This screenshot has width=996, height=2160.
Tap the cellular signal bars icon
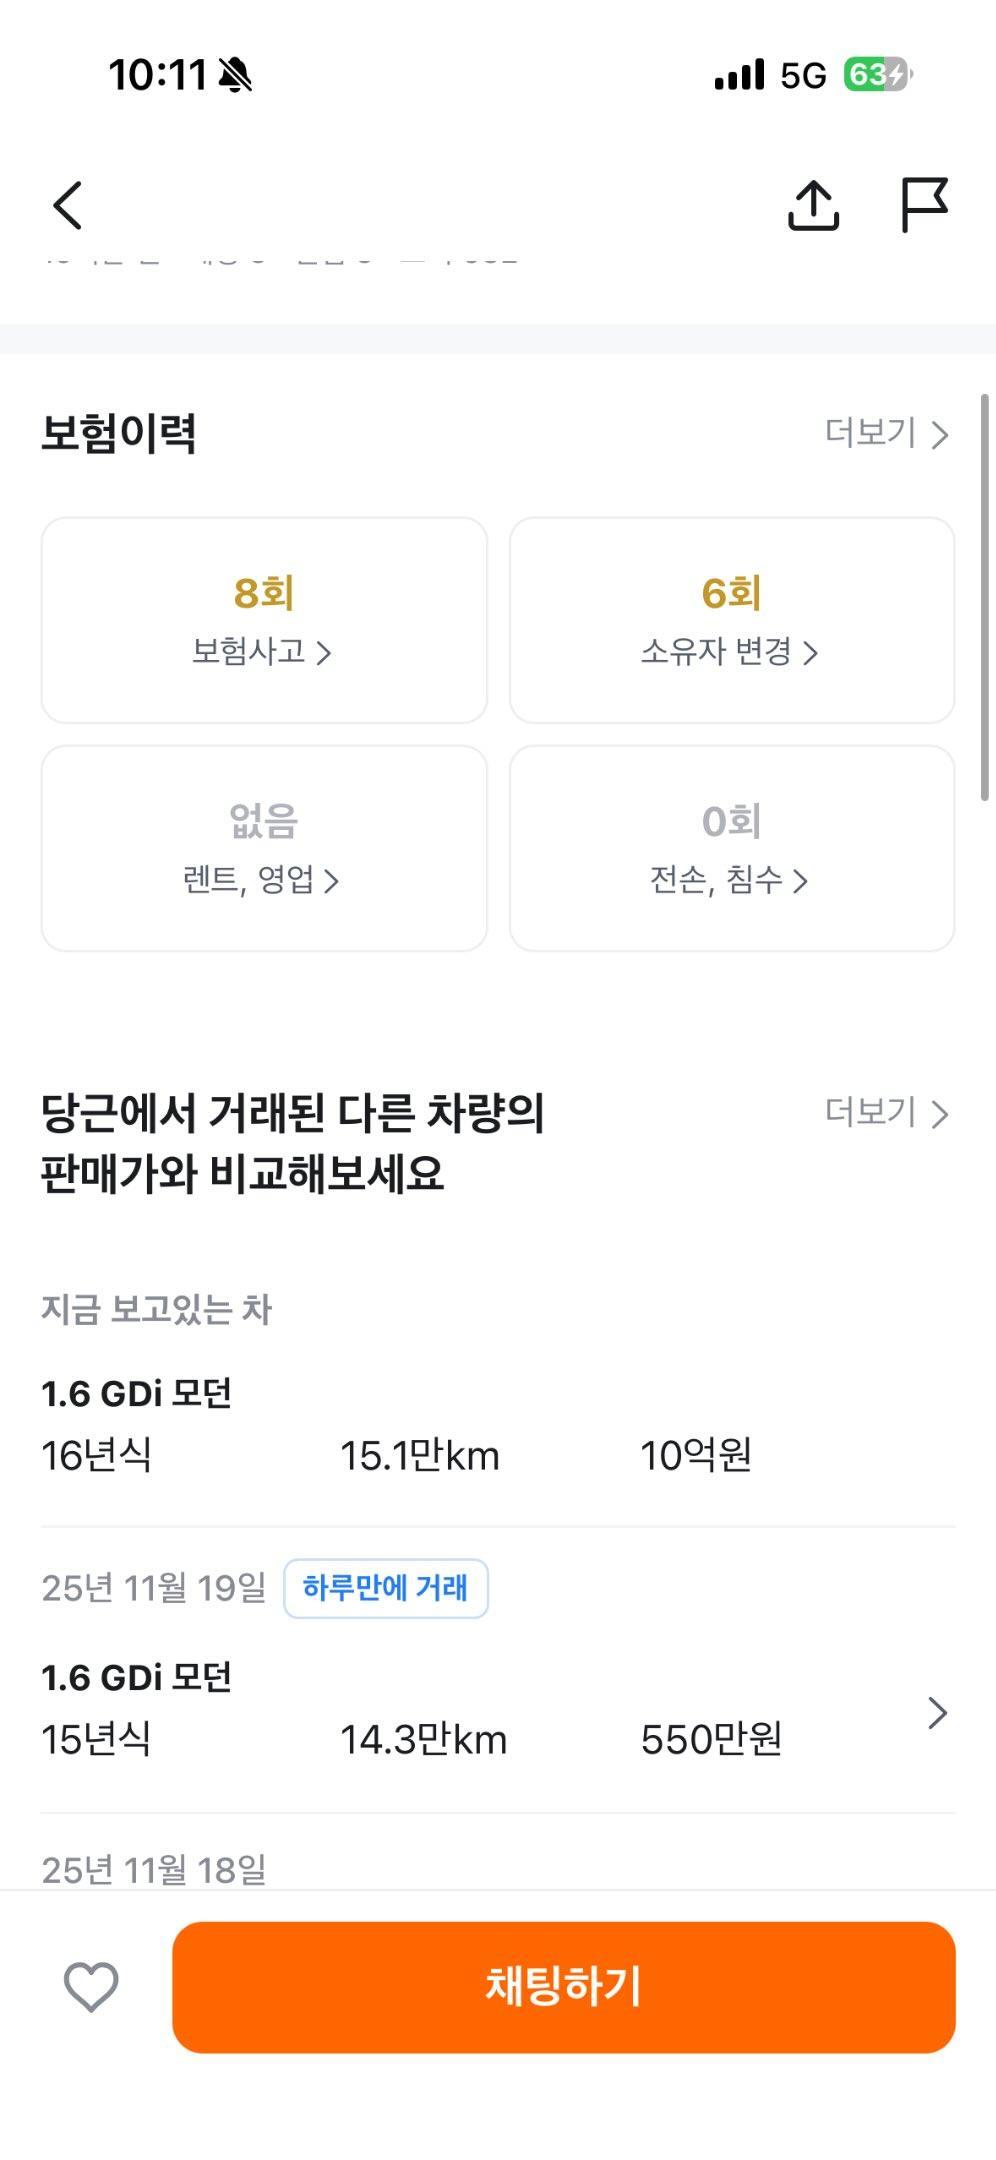(x=739, y=75)
